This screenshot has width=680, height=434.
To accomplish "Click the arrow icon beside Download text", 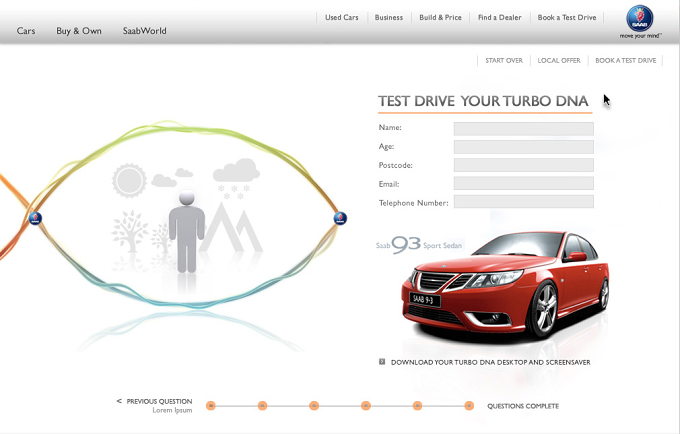I will coord(382,362).
